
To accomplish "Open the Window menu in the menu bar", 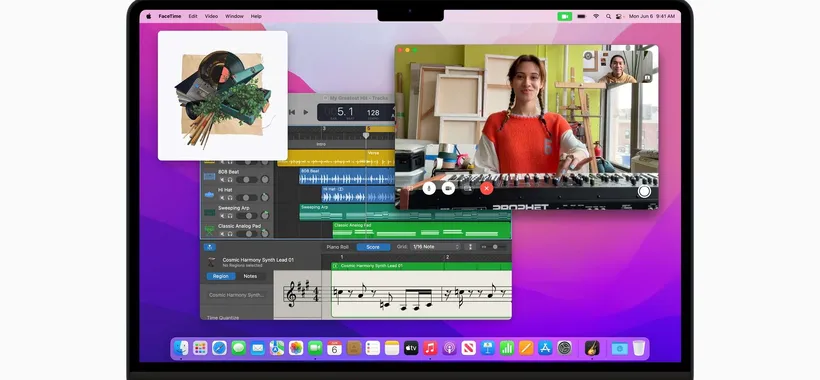I will pos(234,16).
